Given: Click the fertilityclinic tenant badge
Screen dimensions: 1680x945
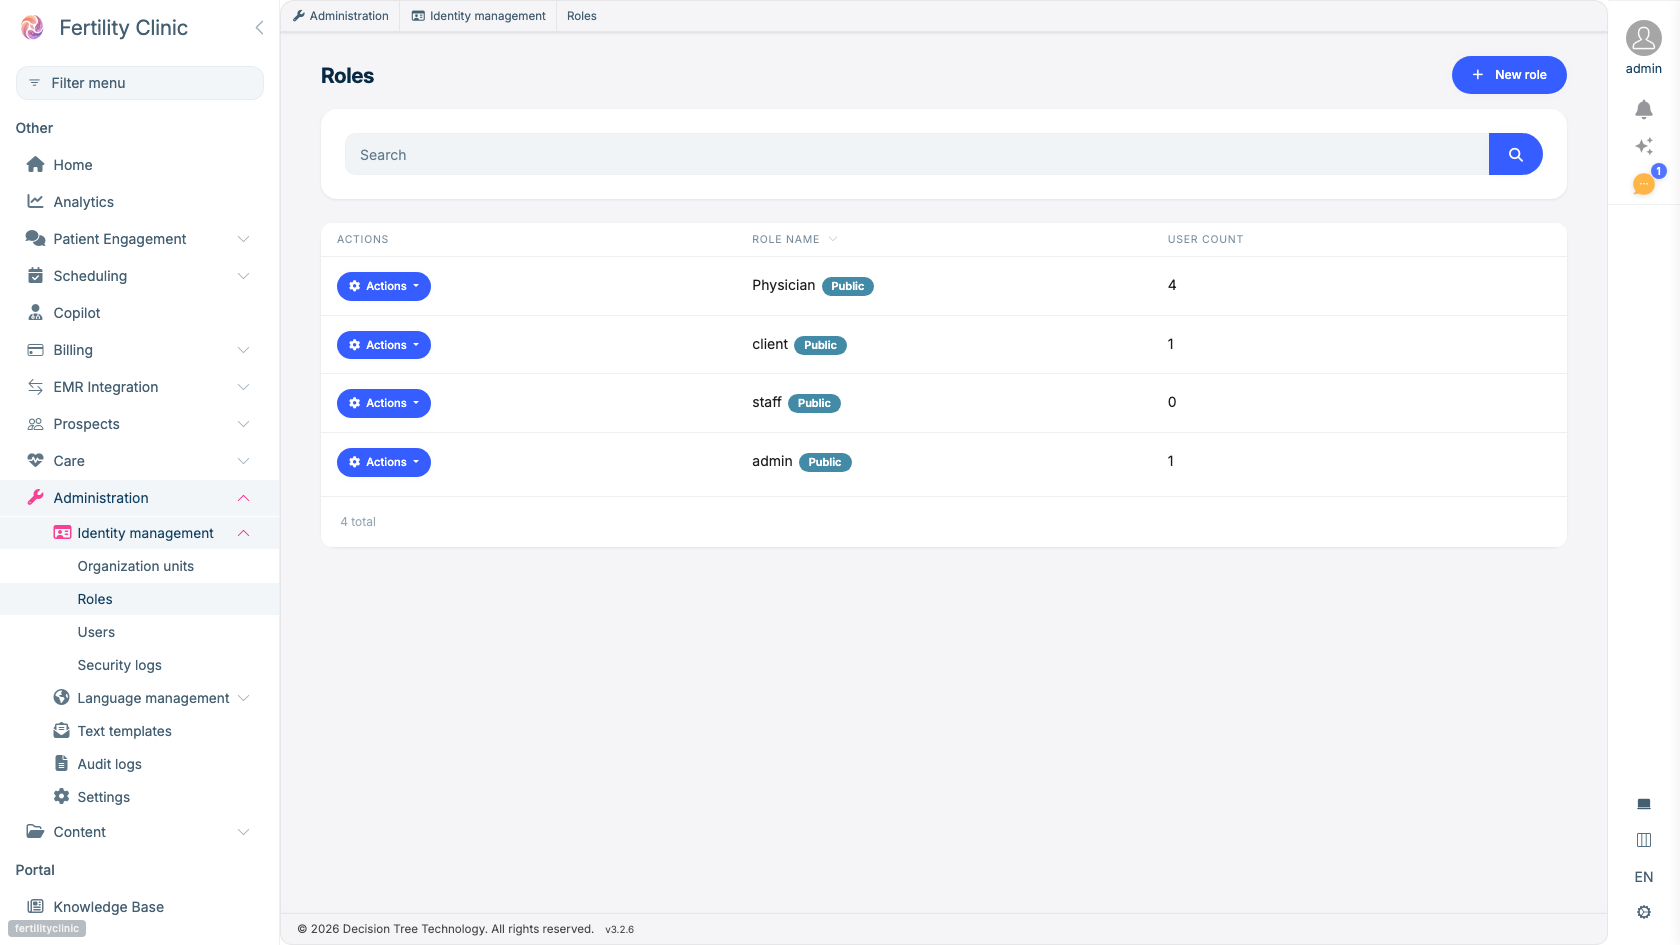Looking at the screenshot, I should [x=47, y=929].
